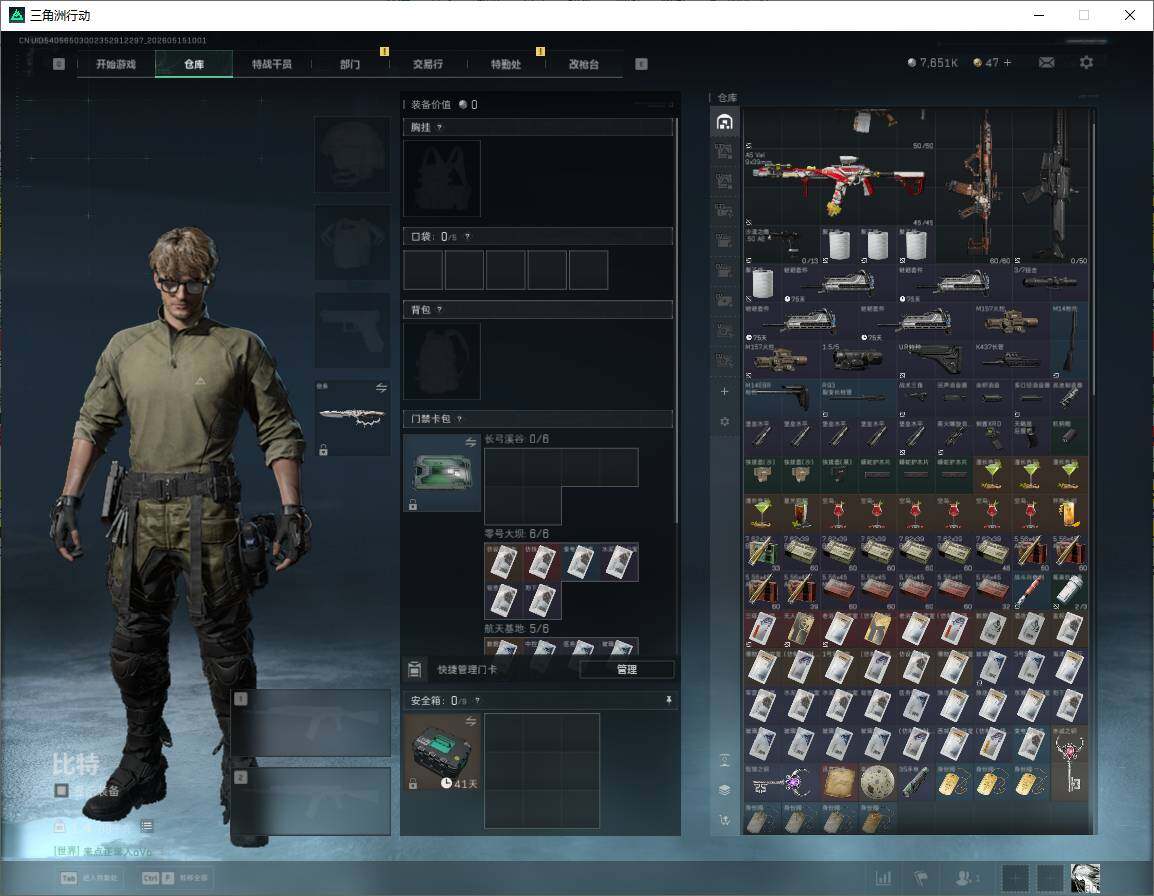Select the black vertical assault rifle

(1051, 186)
